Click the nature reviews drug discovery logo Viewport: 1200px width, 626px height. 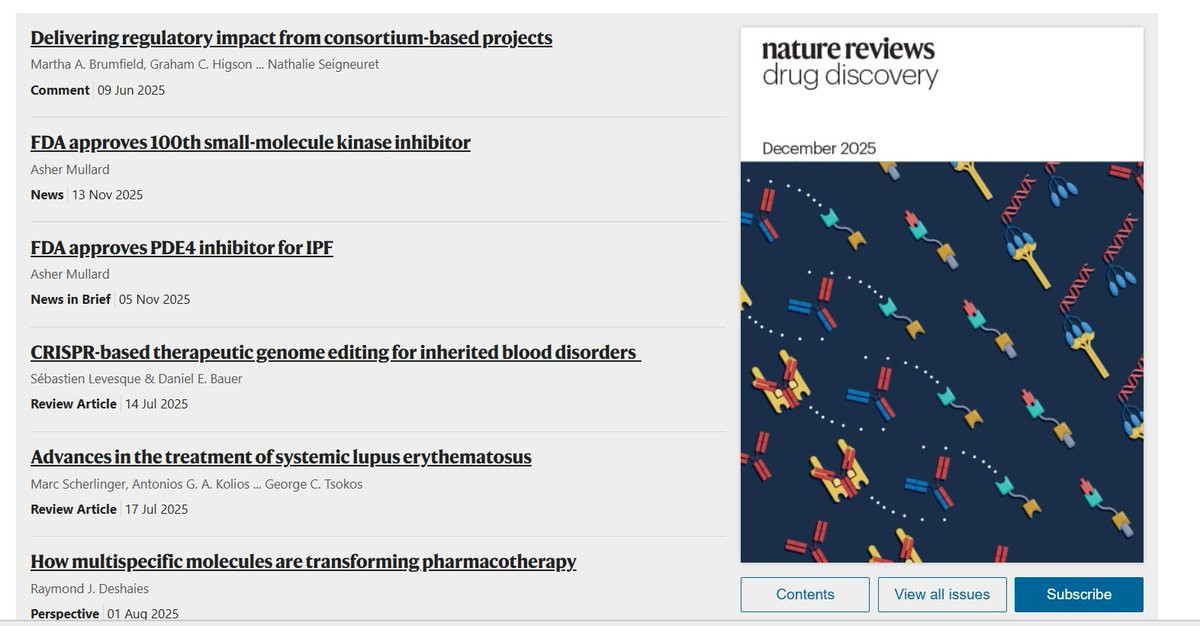pos(849,62)
